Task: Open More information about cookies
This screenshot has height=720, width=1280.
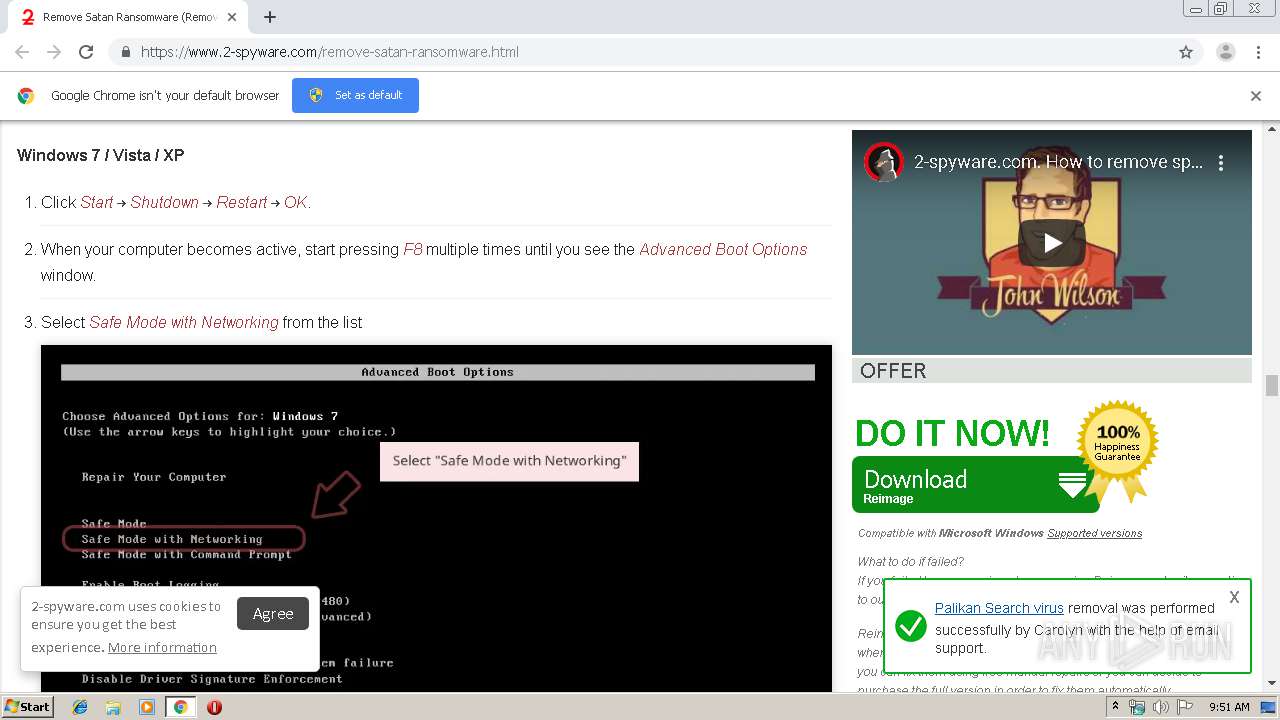Action: coord(162,648)
